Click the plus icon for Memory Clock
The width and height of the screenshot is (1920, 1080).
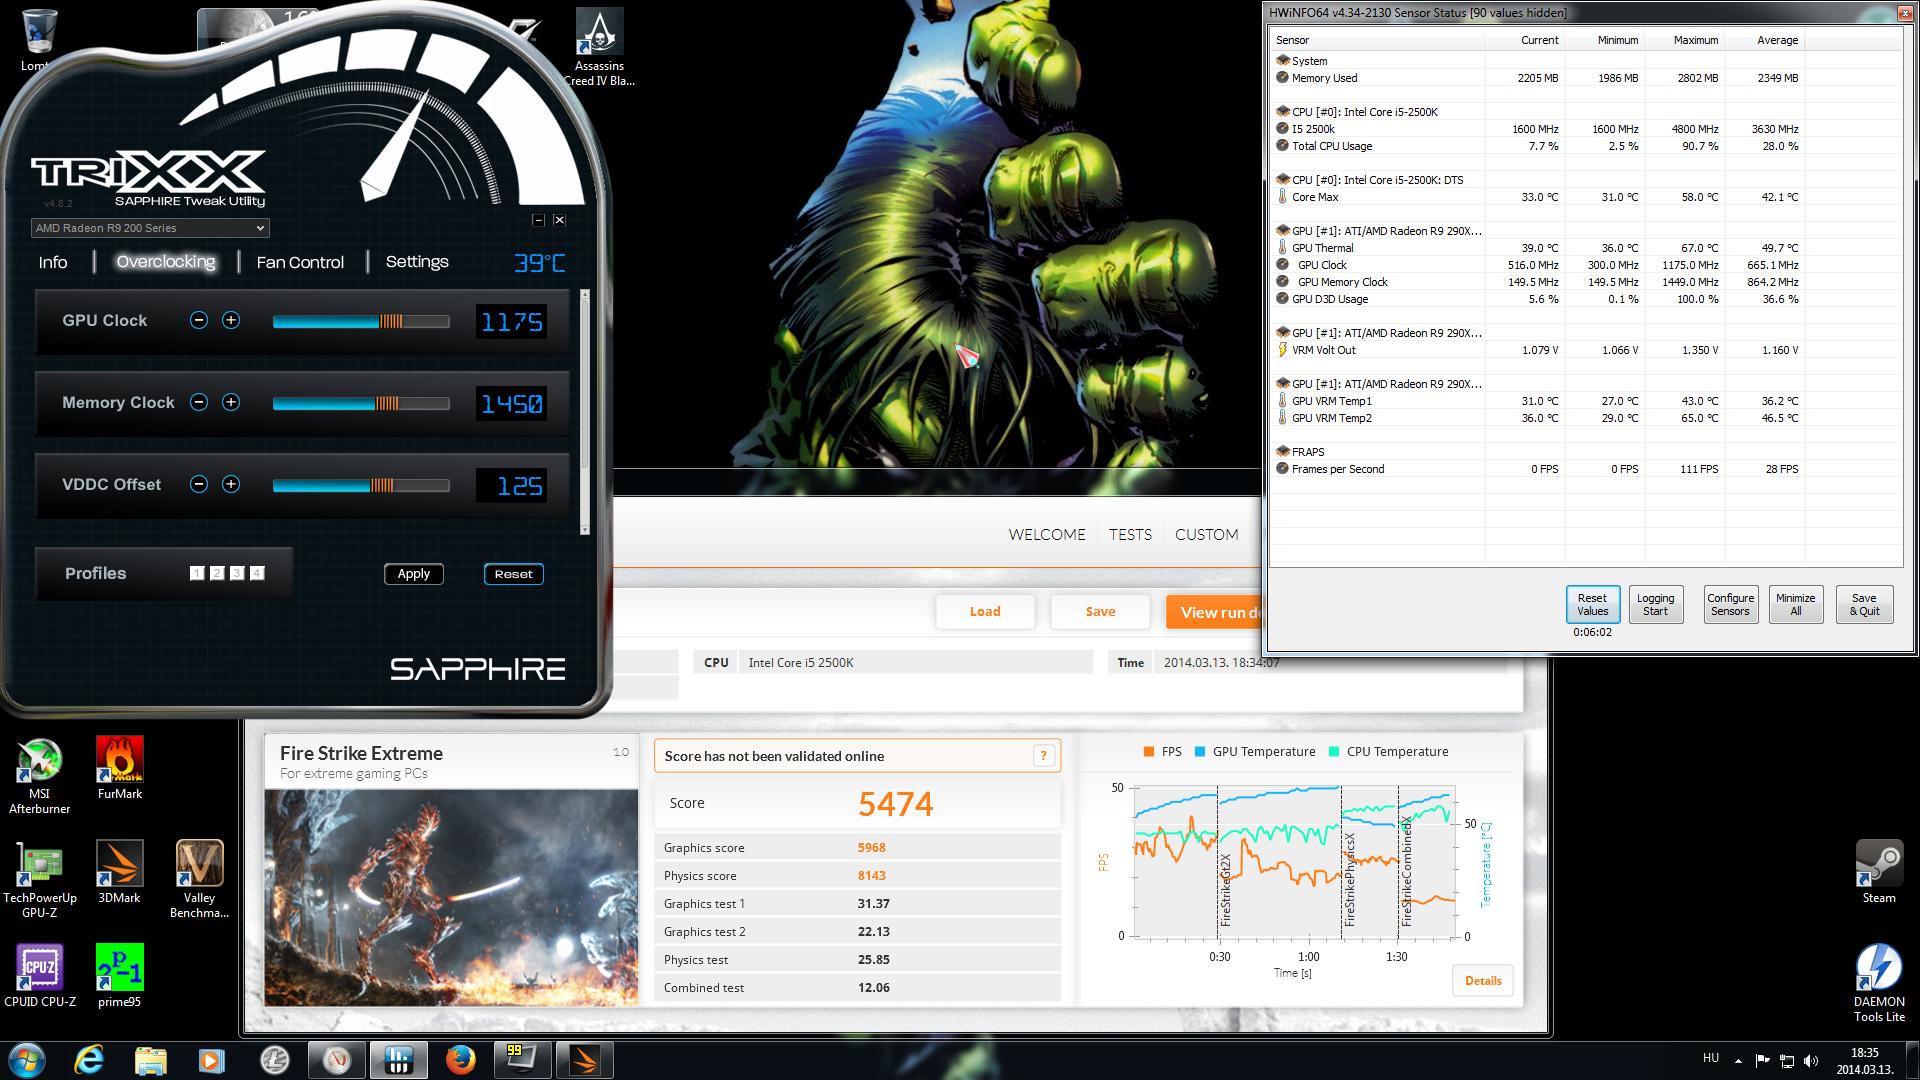[x=231, y=402]
